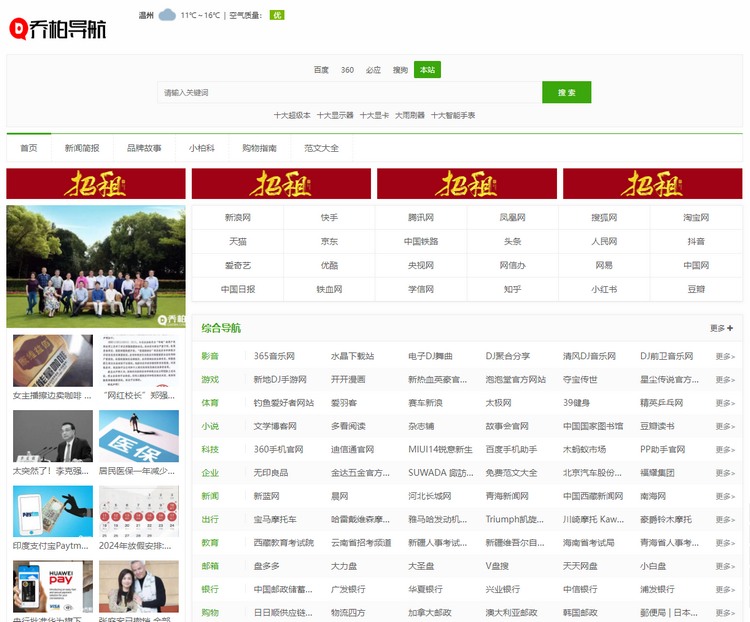Open 广发银行 link

coord(348,589)
